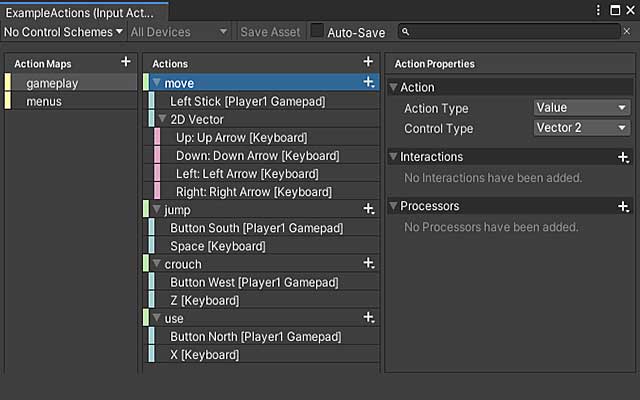Collapse the Action properties section
Screen dimensions: 640x400
pyautogui.click(x=393, y=87)
